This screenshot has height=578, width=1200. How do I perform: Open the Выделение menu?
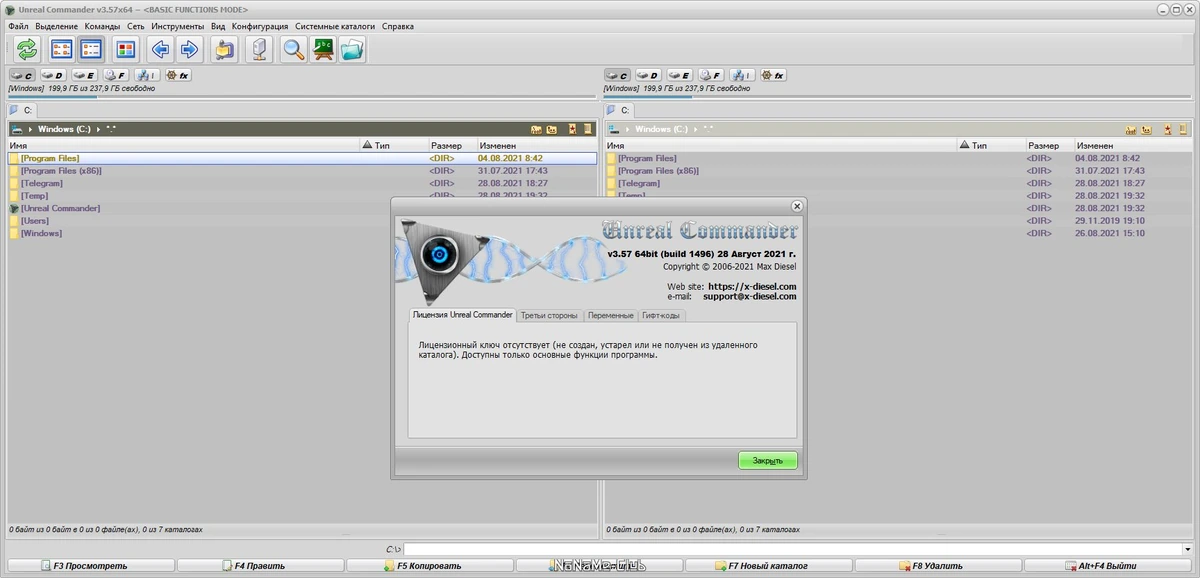tap(56, 25)
